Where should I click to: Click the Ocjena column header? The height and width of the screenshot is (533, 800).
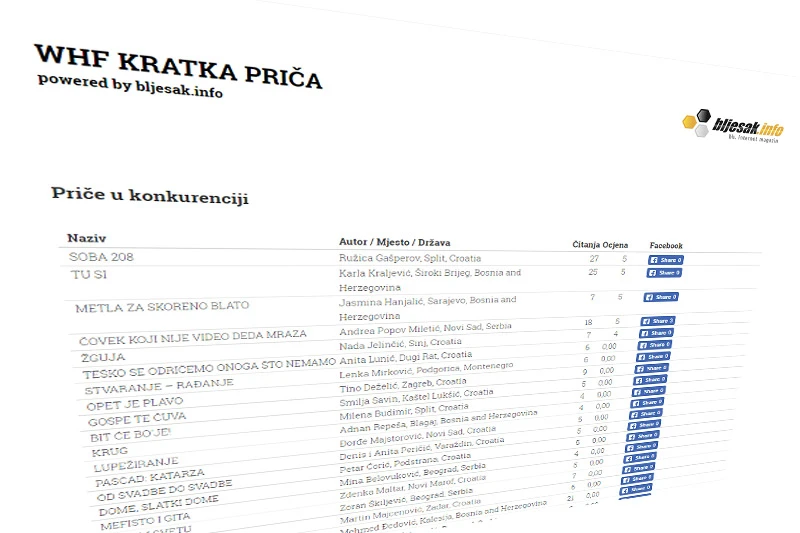pyautogui.click(x=615, y=245)
